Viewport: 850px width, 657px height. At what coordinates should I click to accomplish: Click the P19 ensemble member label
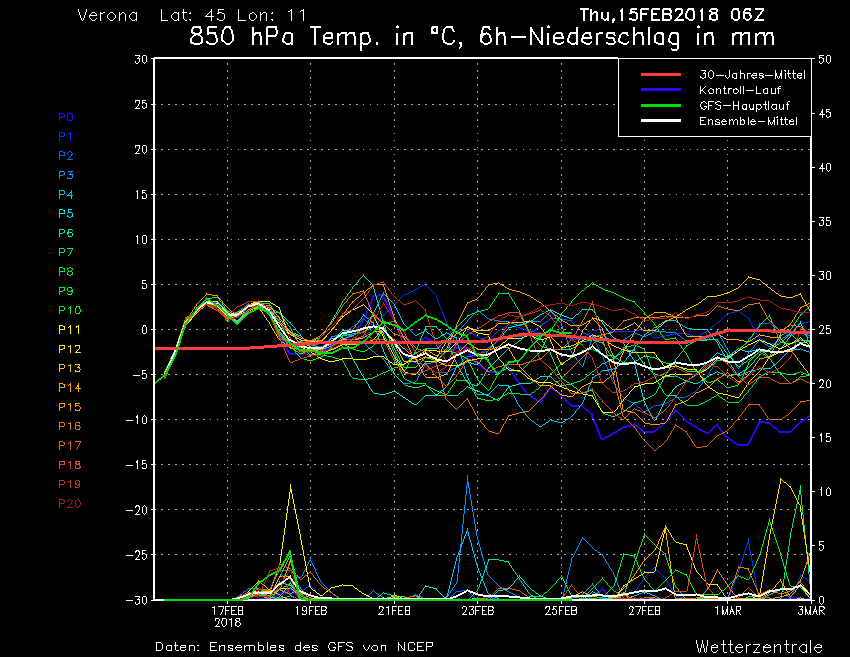tap(70, 484)
